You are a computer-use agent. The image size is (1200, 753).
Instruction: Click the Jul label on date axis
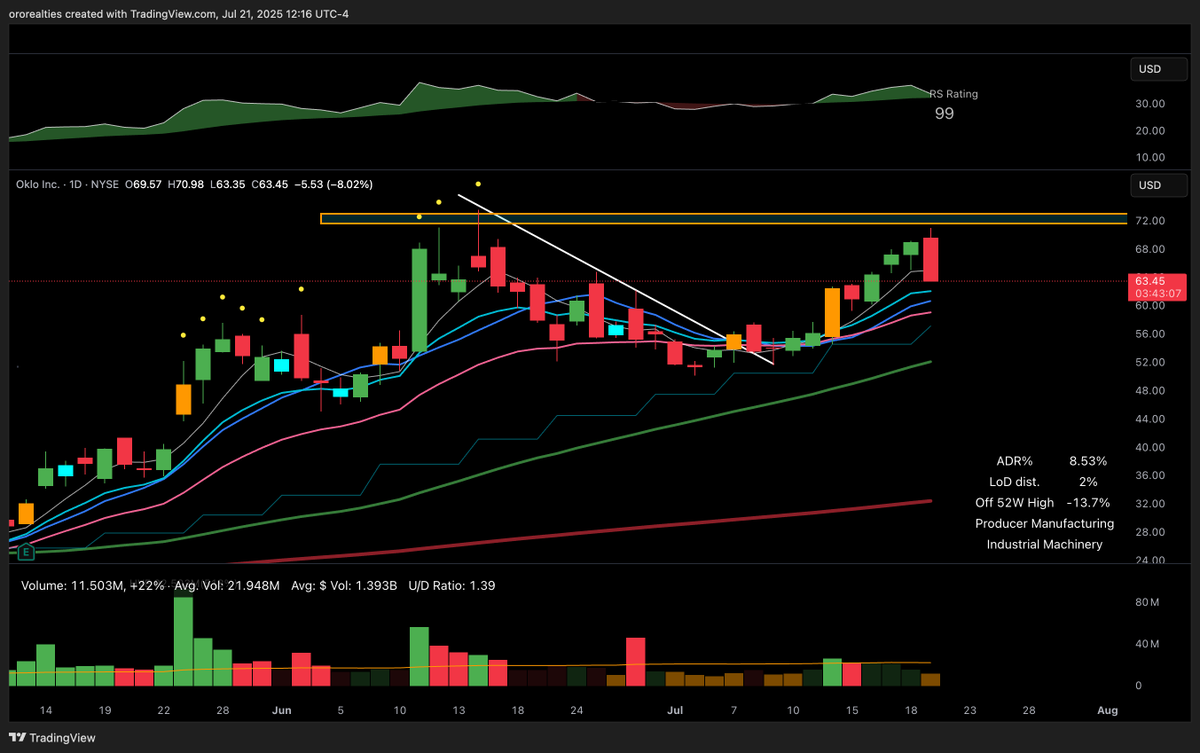pos(675,710)
